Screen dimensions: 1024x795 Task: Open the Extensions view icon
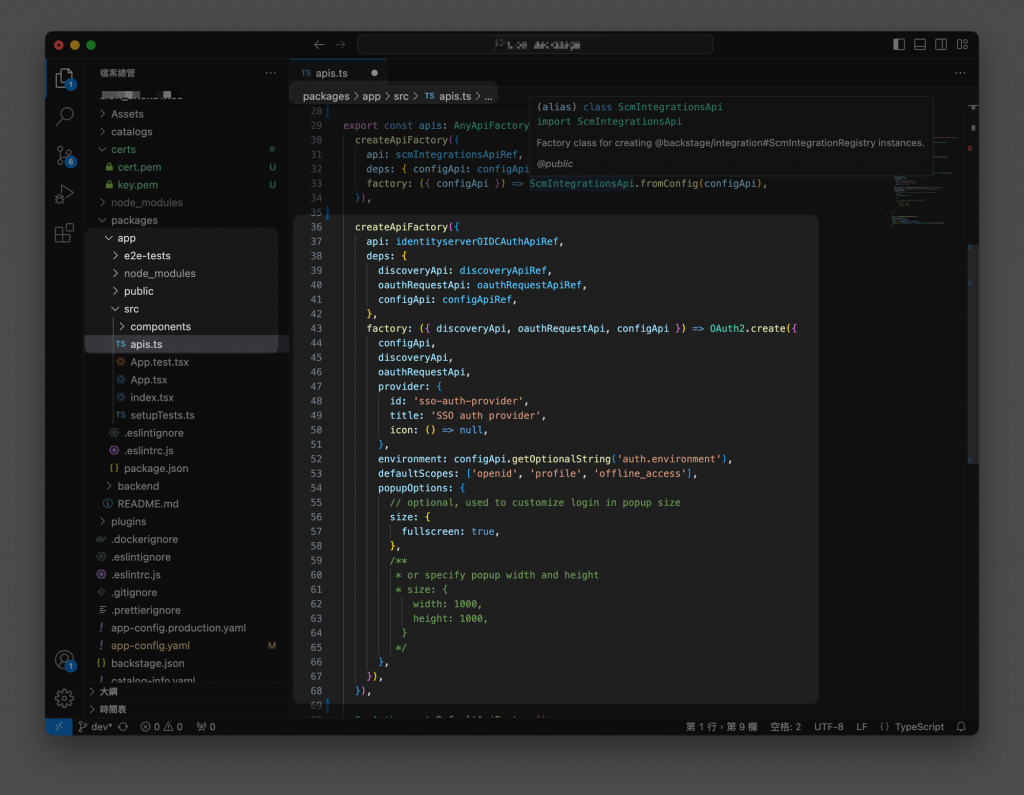point(65,233)
